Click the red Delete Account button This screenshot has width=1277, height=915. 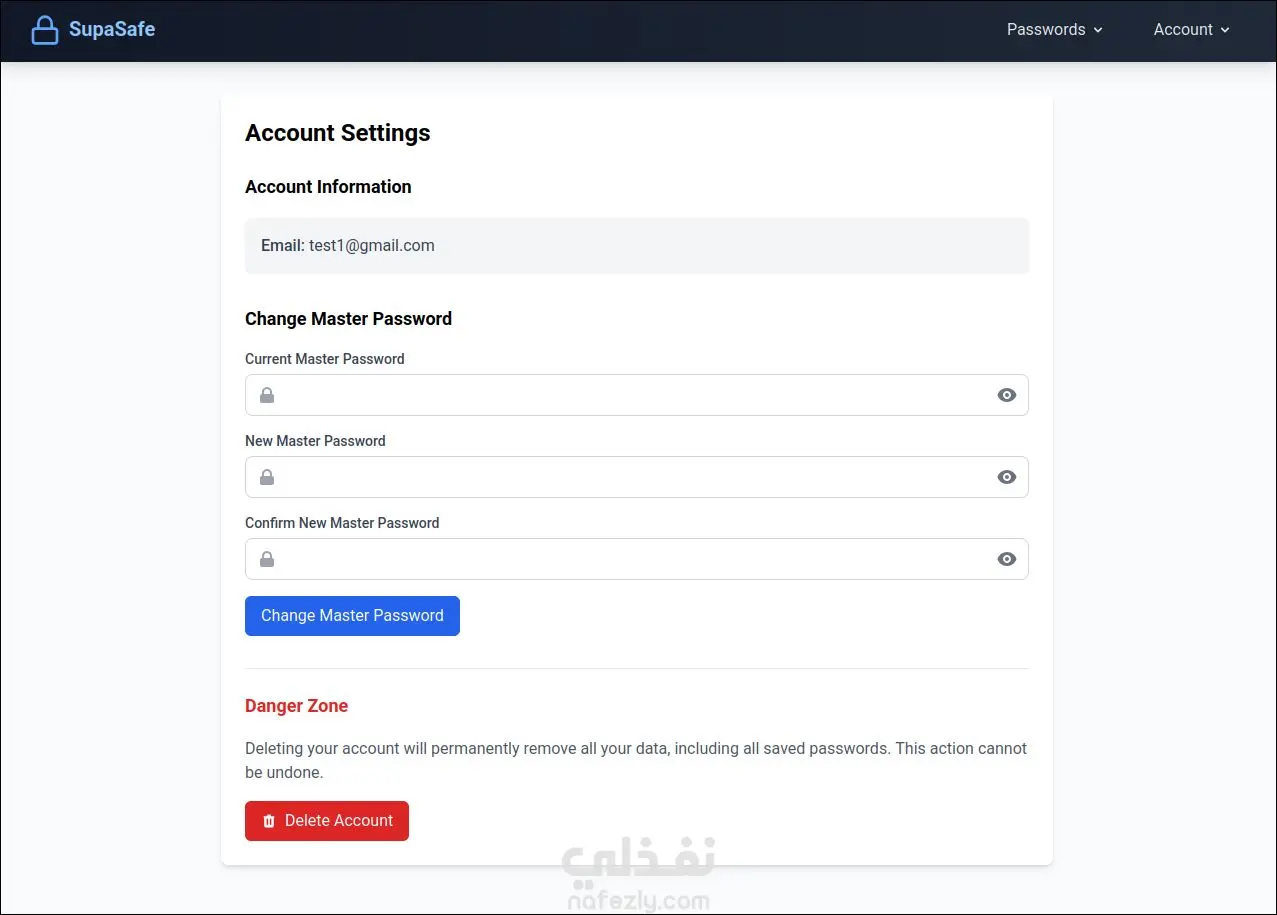pyautogui.click(x=327, y=821)
